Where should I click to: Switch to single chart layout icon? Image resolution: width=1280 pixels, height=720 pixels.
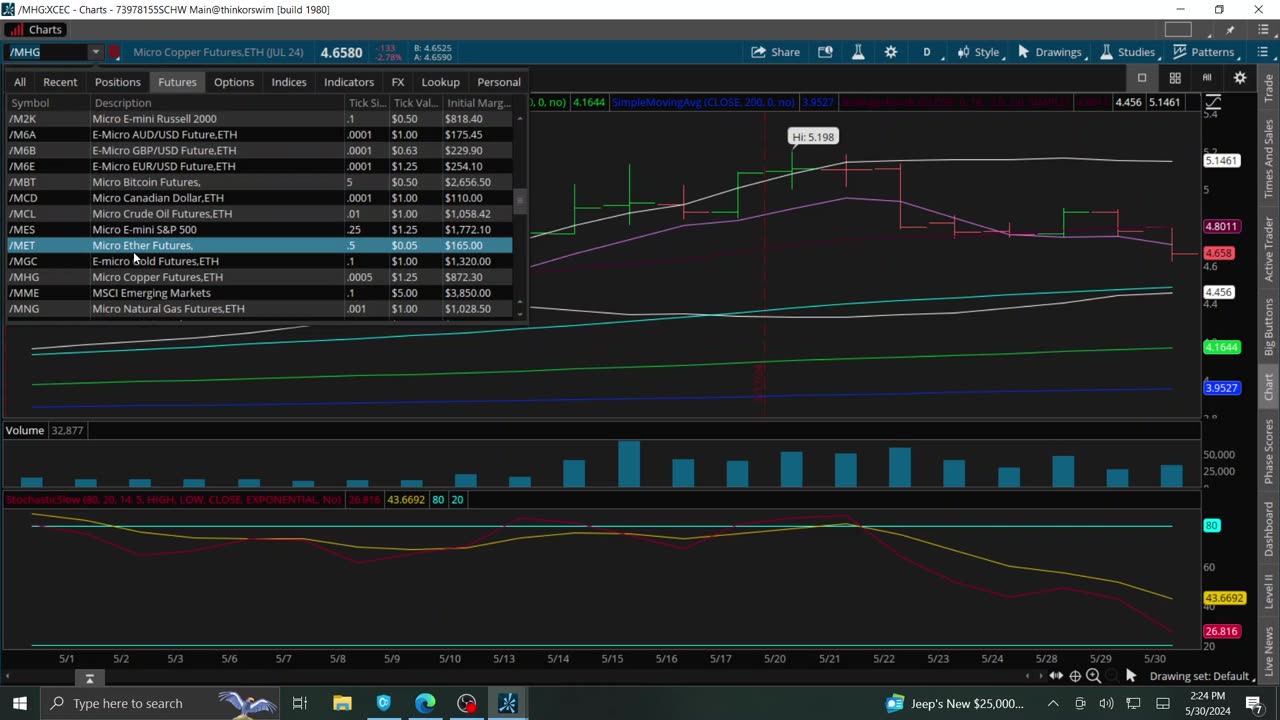point(1142,78)
